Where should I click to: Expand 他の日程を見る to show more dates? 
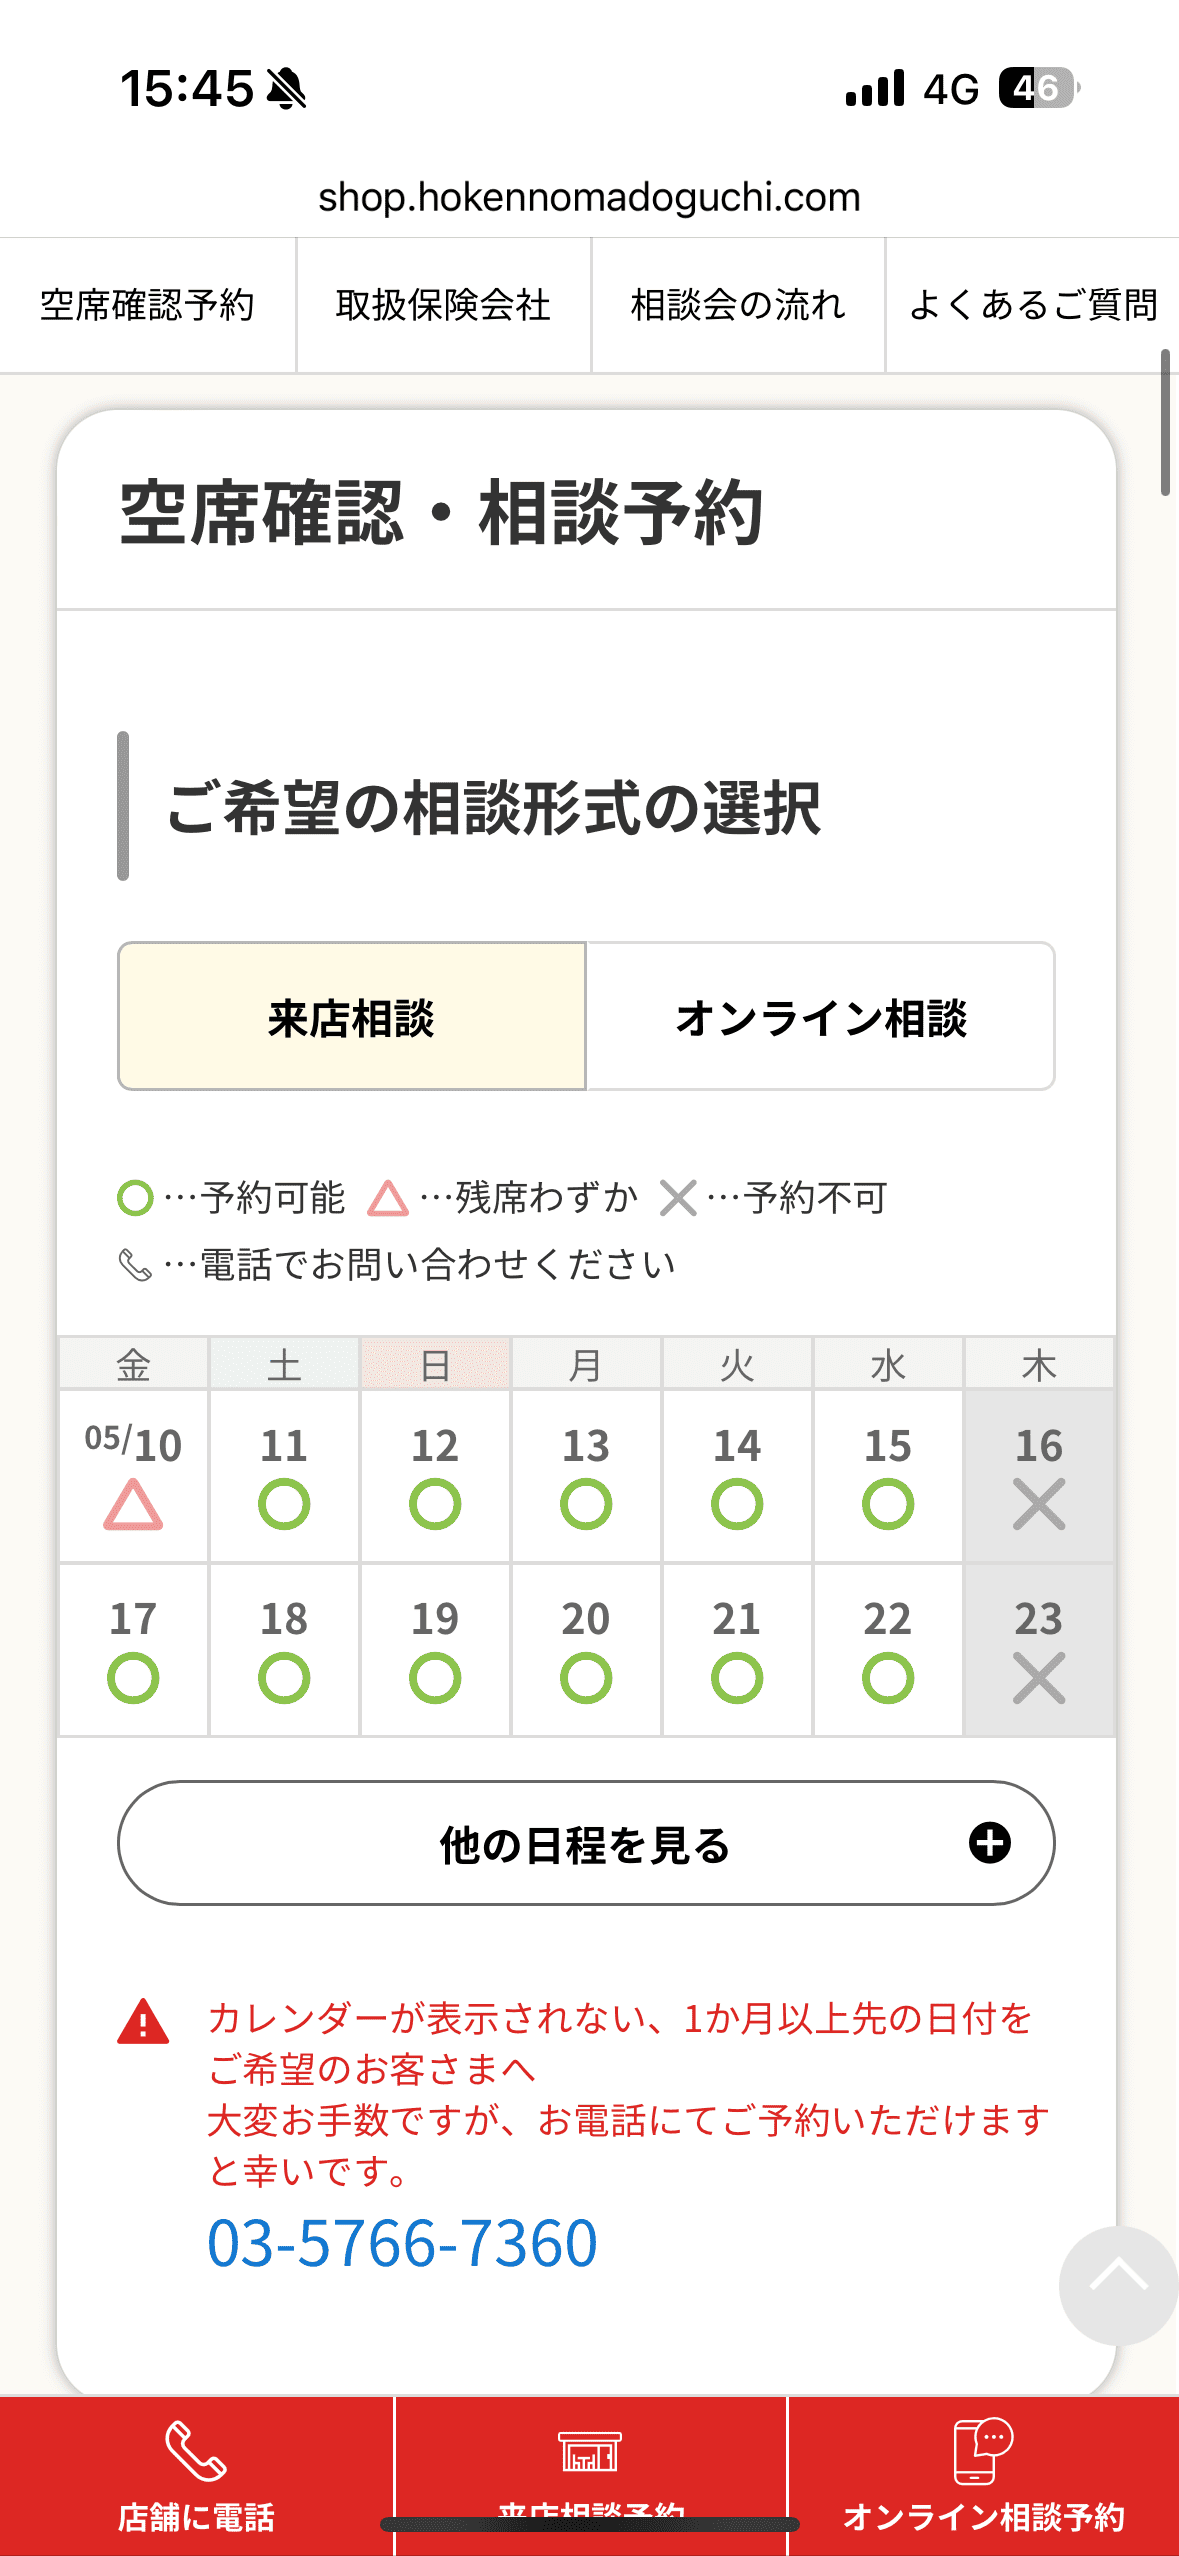click(586, 1844)
